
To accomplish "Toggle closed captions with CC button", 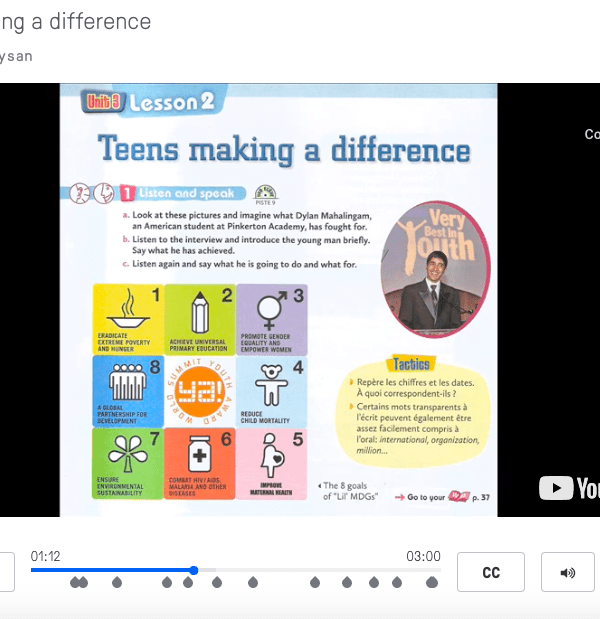I will [x=490, y=572].
